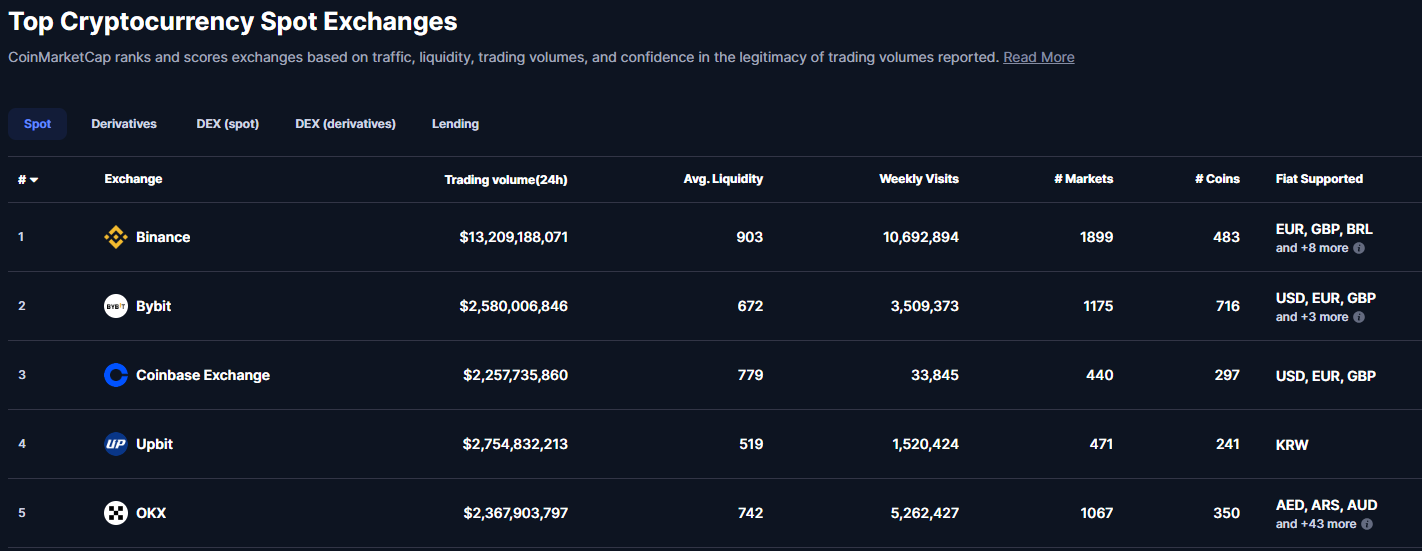Switch to the Derivatives tab

coord(124,124)
